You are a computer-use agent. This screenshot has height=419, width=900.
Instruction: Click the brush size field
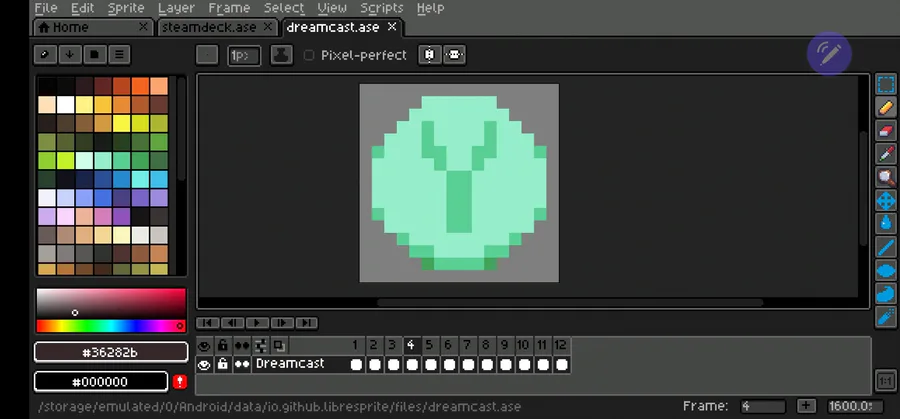click(x=244, y=55)
